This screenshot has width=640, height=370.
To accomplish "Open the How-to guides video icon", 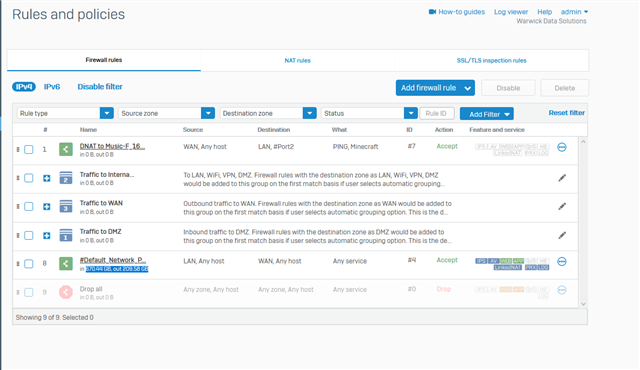I will click(x=432, y=12).
